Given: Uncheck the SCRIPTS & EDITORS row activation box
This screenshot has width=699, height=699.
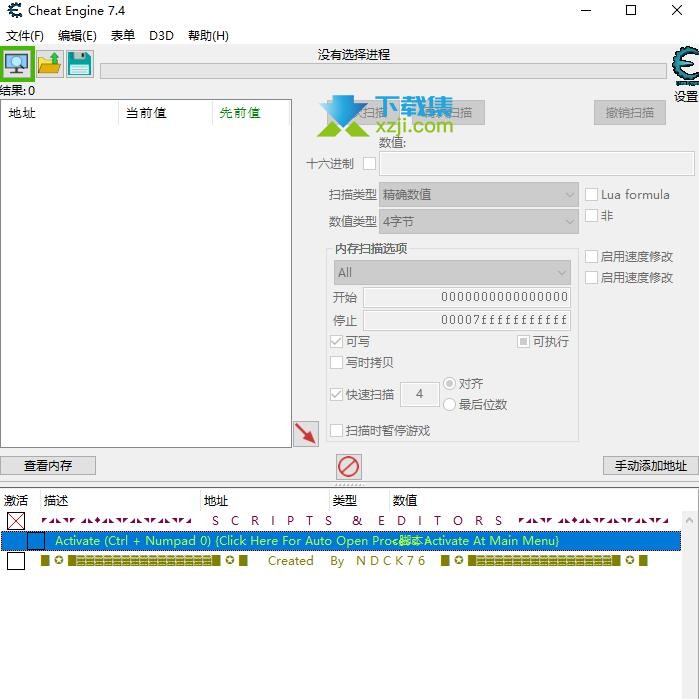Looking at the screenshot, I should (16, 521).
